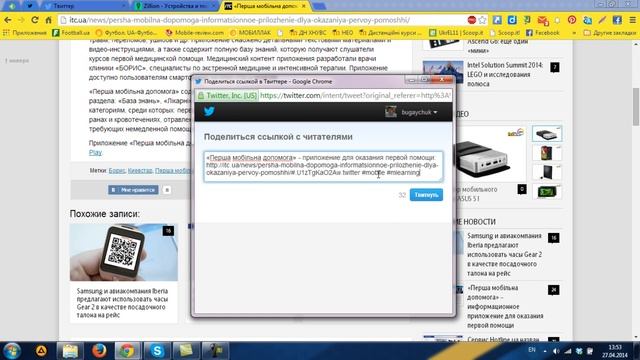Click the Twitter bird logo in popup
This screenshot has width=640, height=360.
209,111
